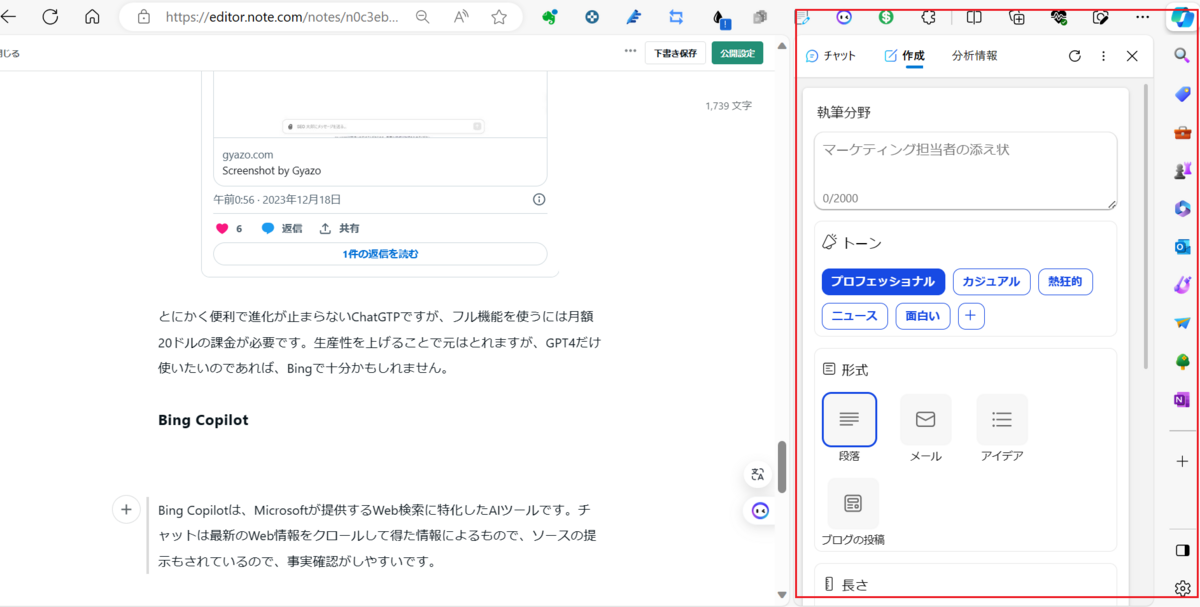Click 共有 on the embedded tweet
The height and width of the screenshot is (607, 1200).
coord(339,228)
